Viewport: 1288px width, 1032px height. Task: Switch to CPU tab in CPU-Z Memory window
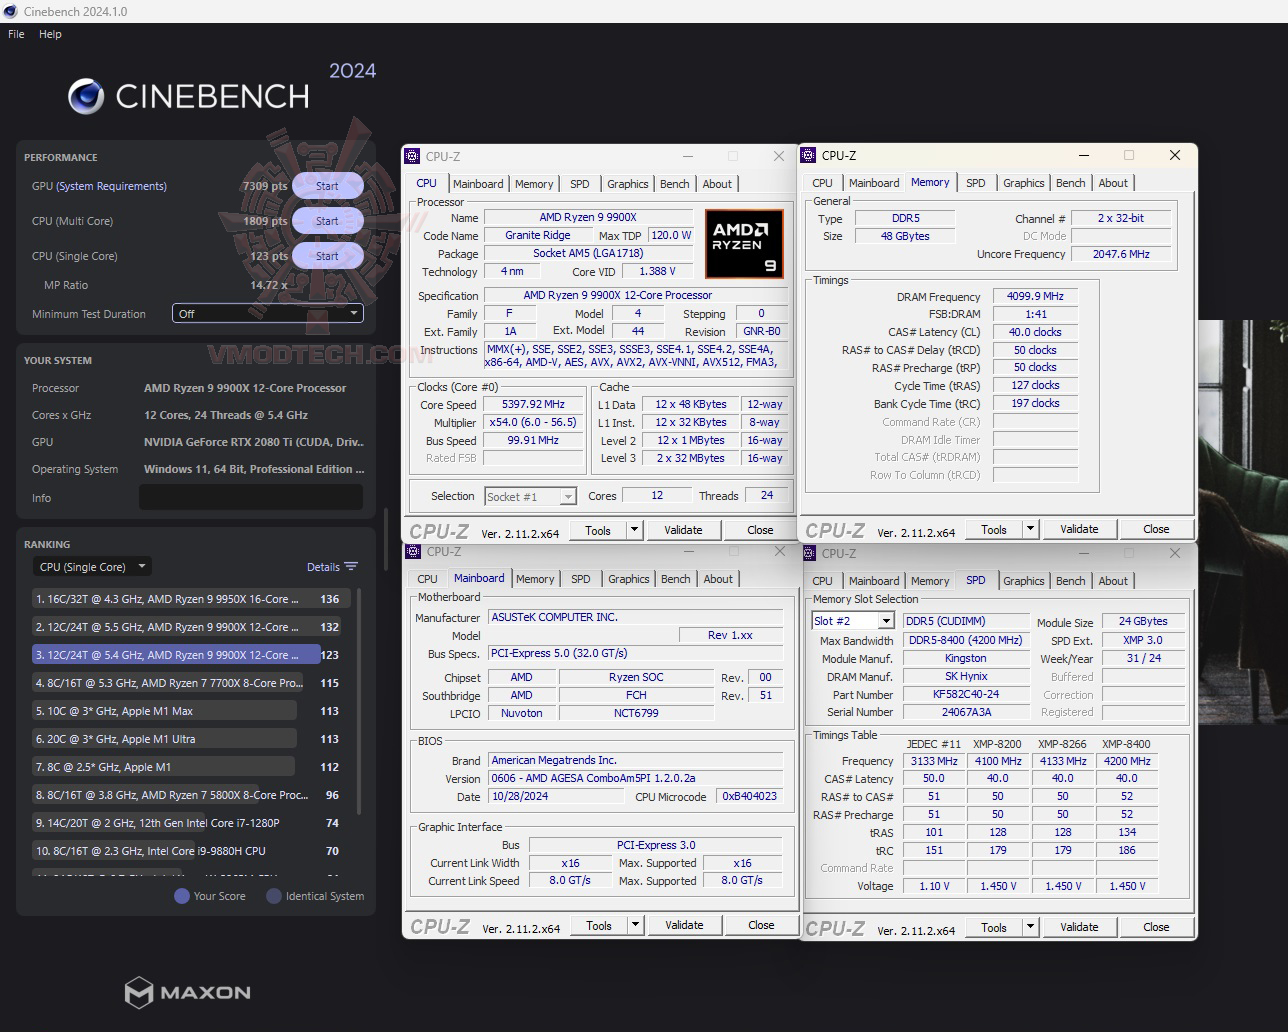point(823,183)
